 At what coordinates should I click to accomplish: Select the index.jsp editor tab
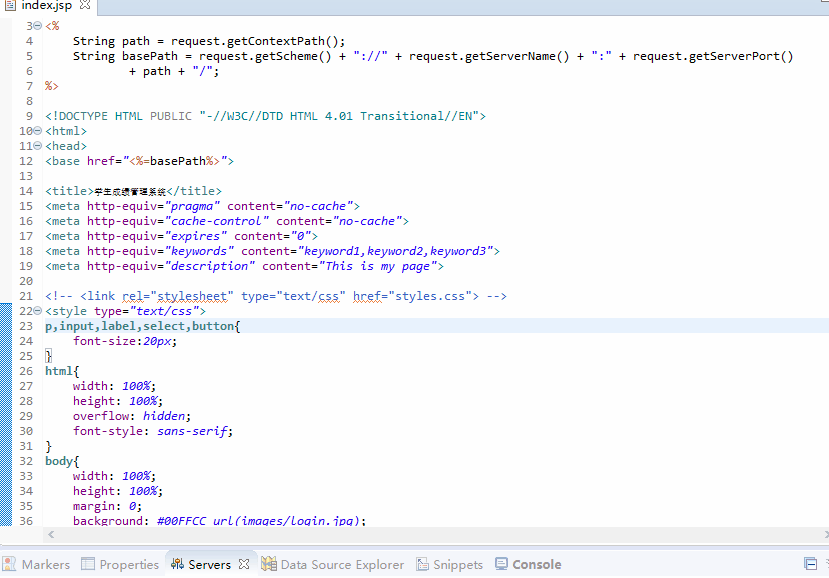[x=47, y=5]
